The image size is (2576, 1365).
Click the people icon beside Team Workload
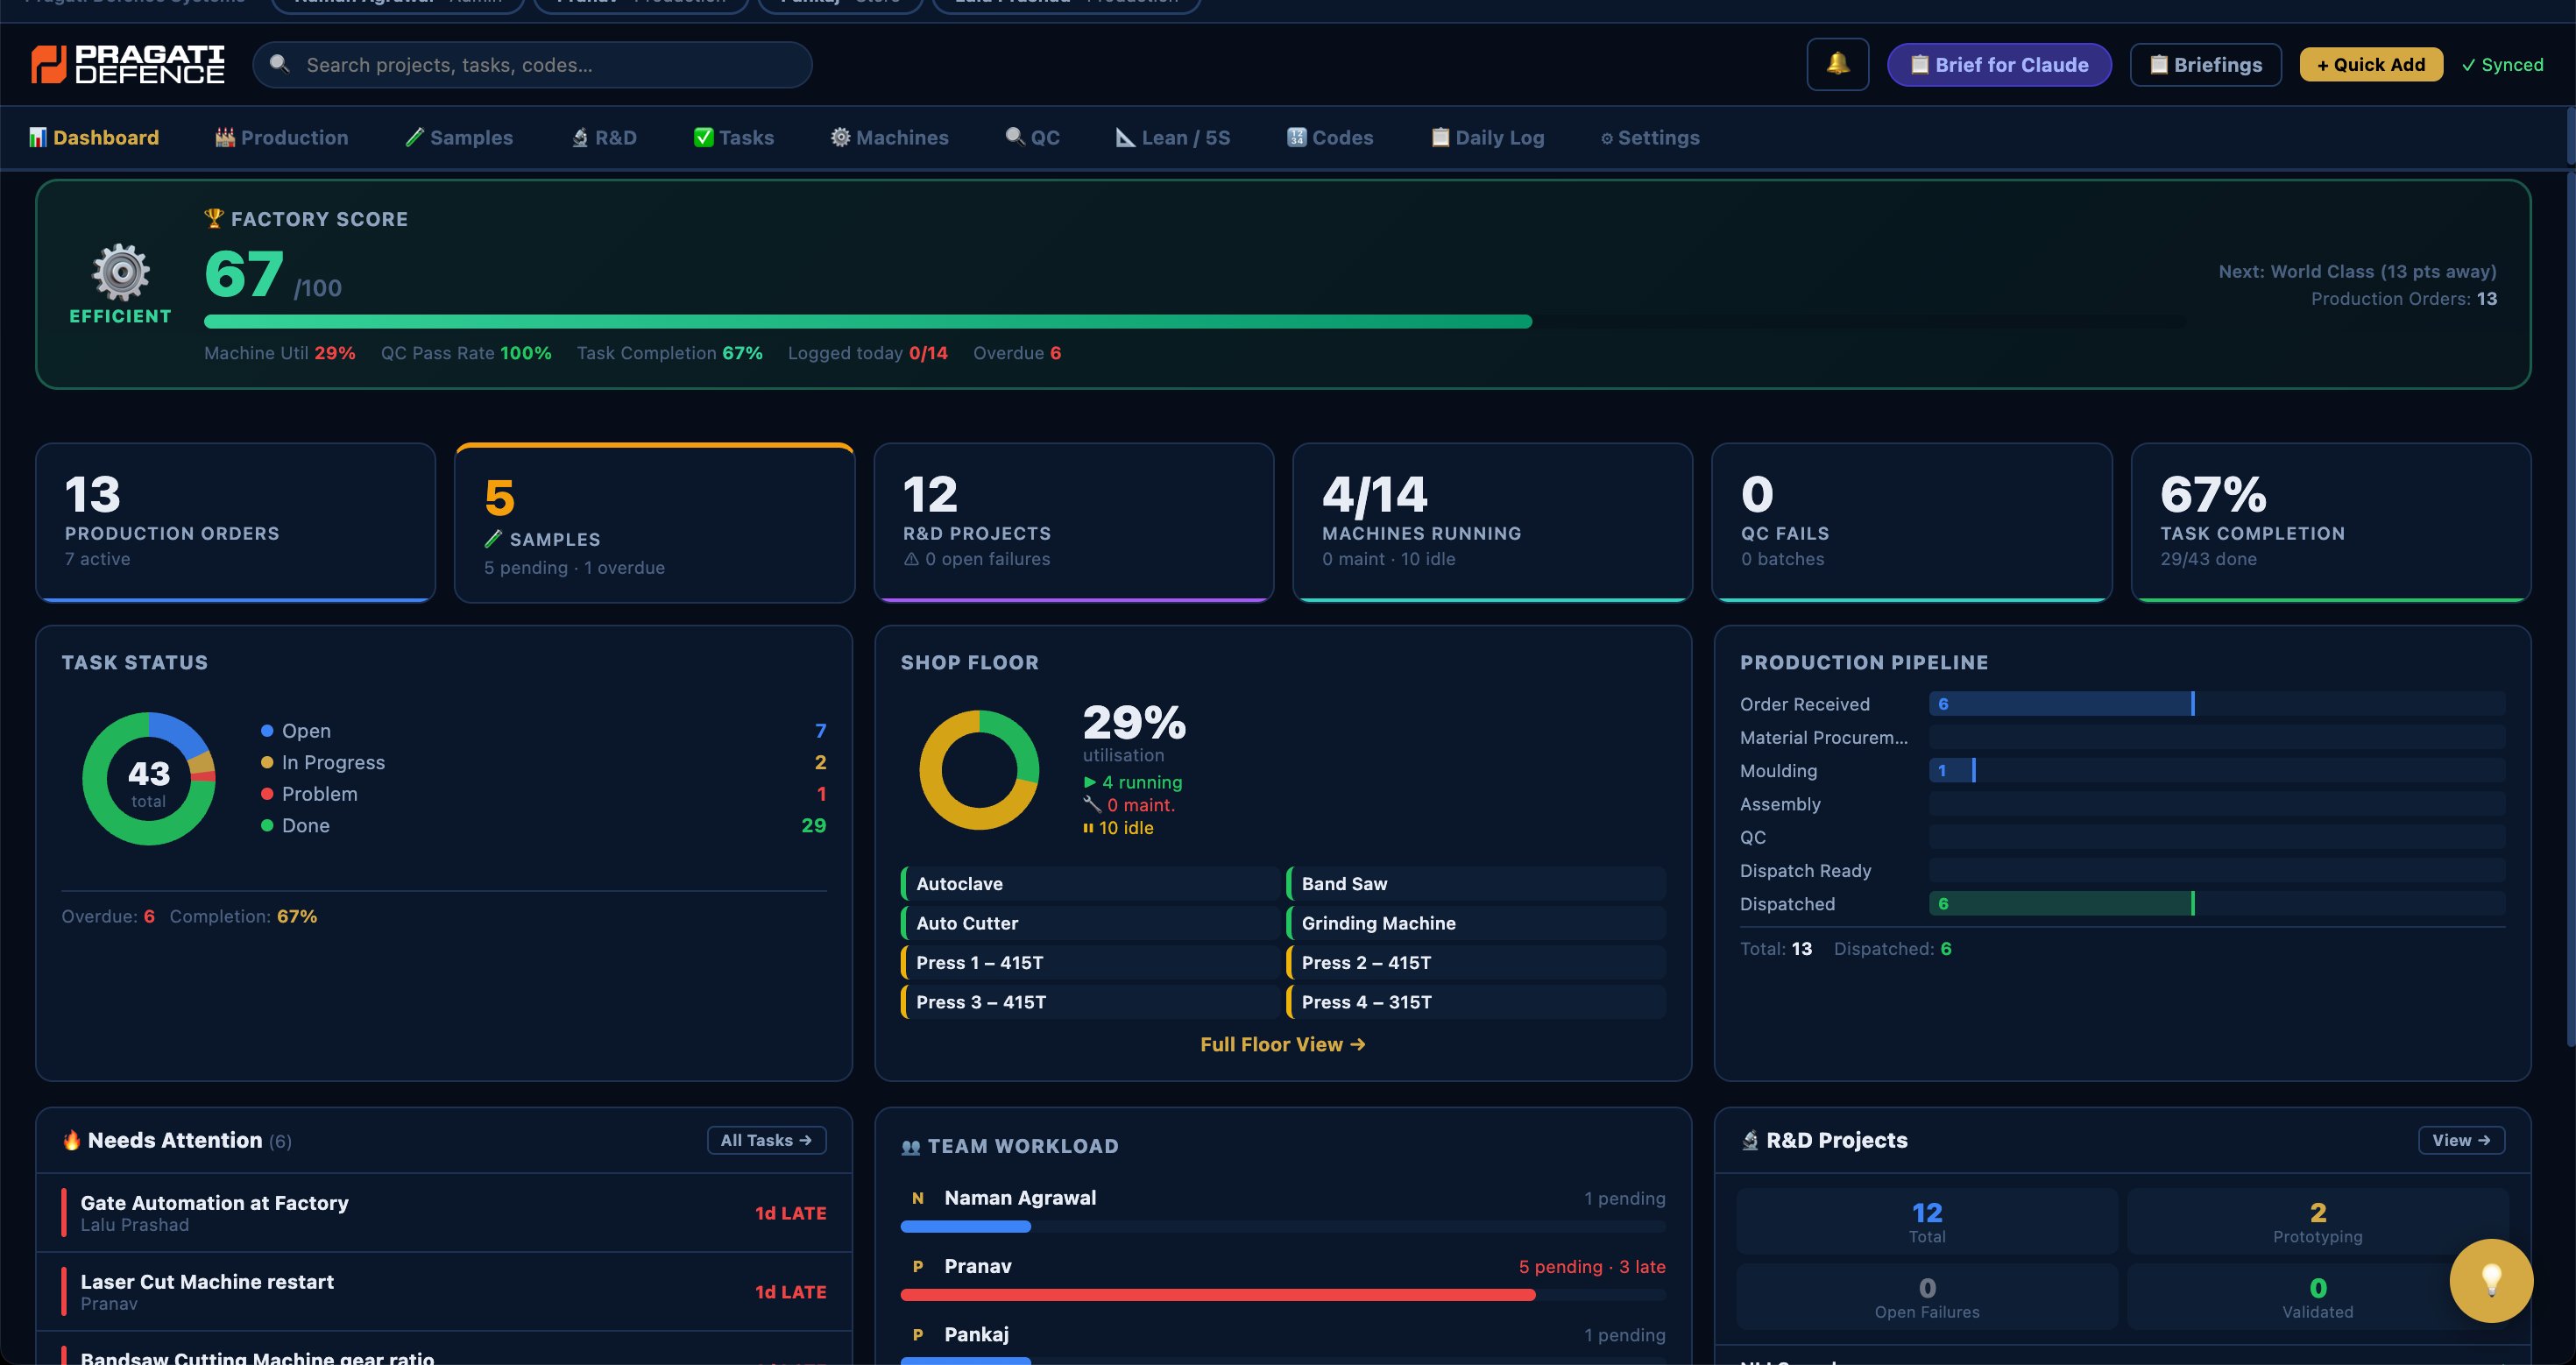click(910, 1146)
